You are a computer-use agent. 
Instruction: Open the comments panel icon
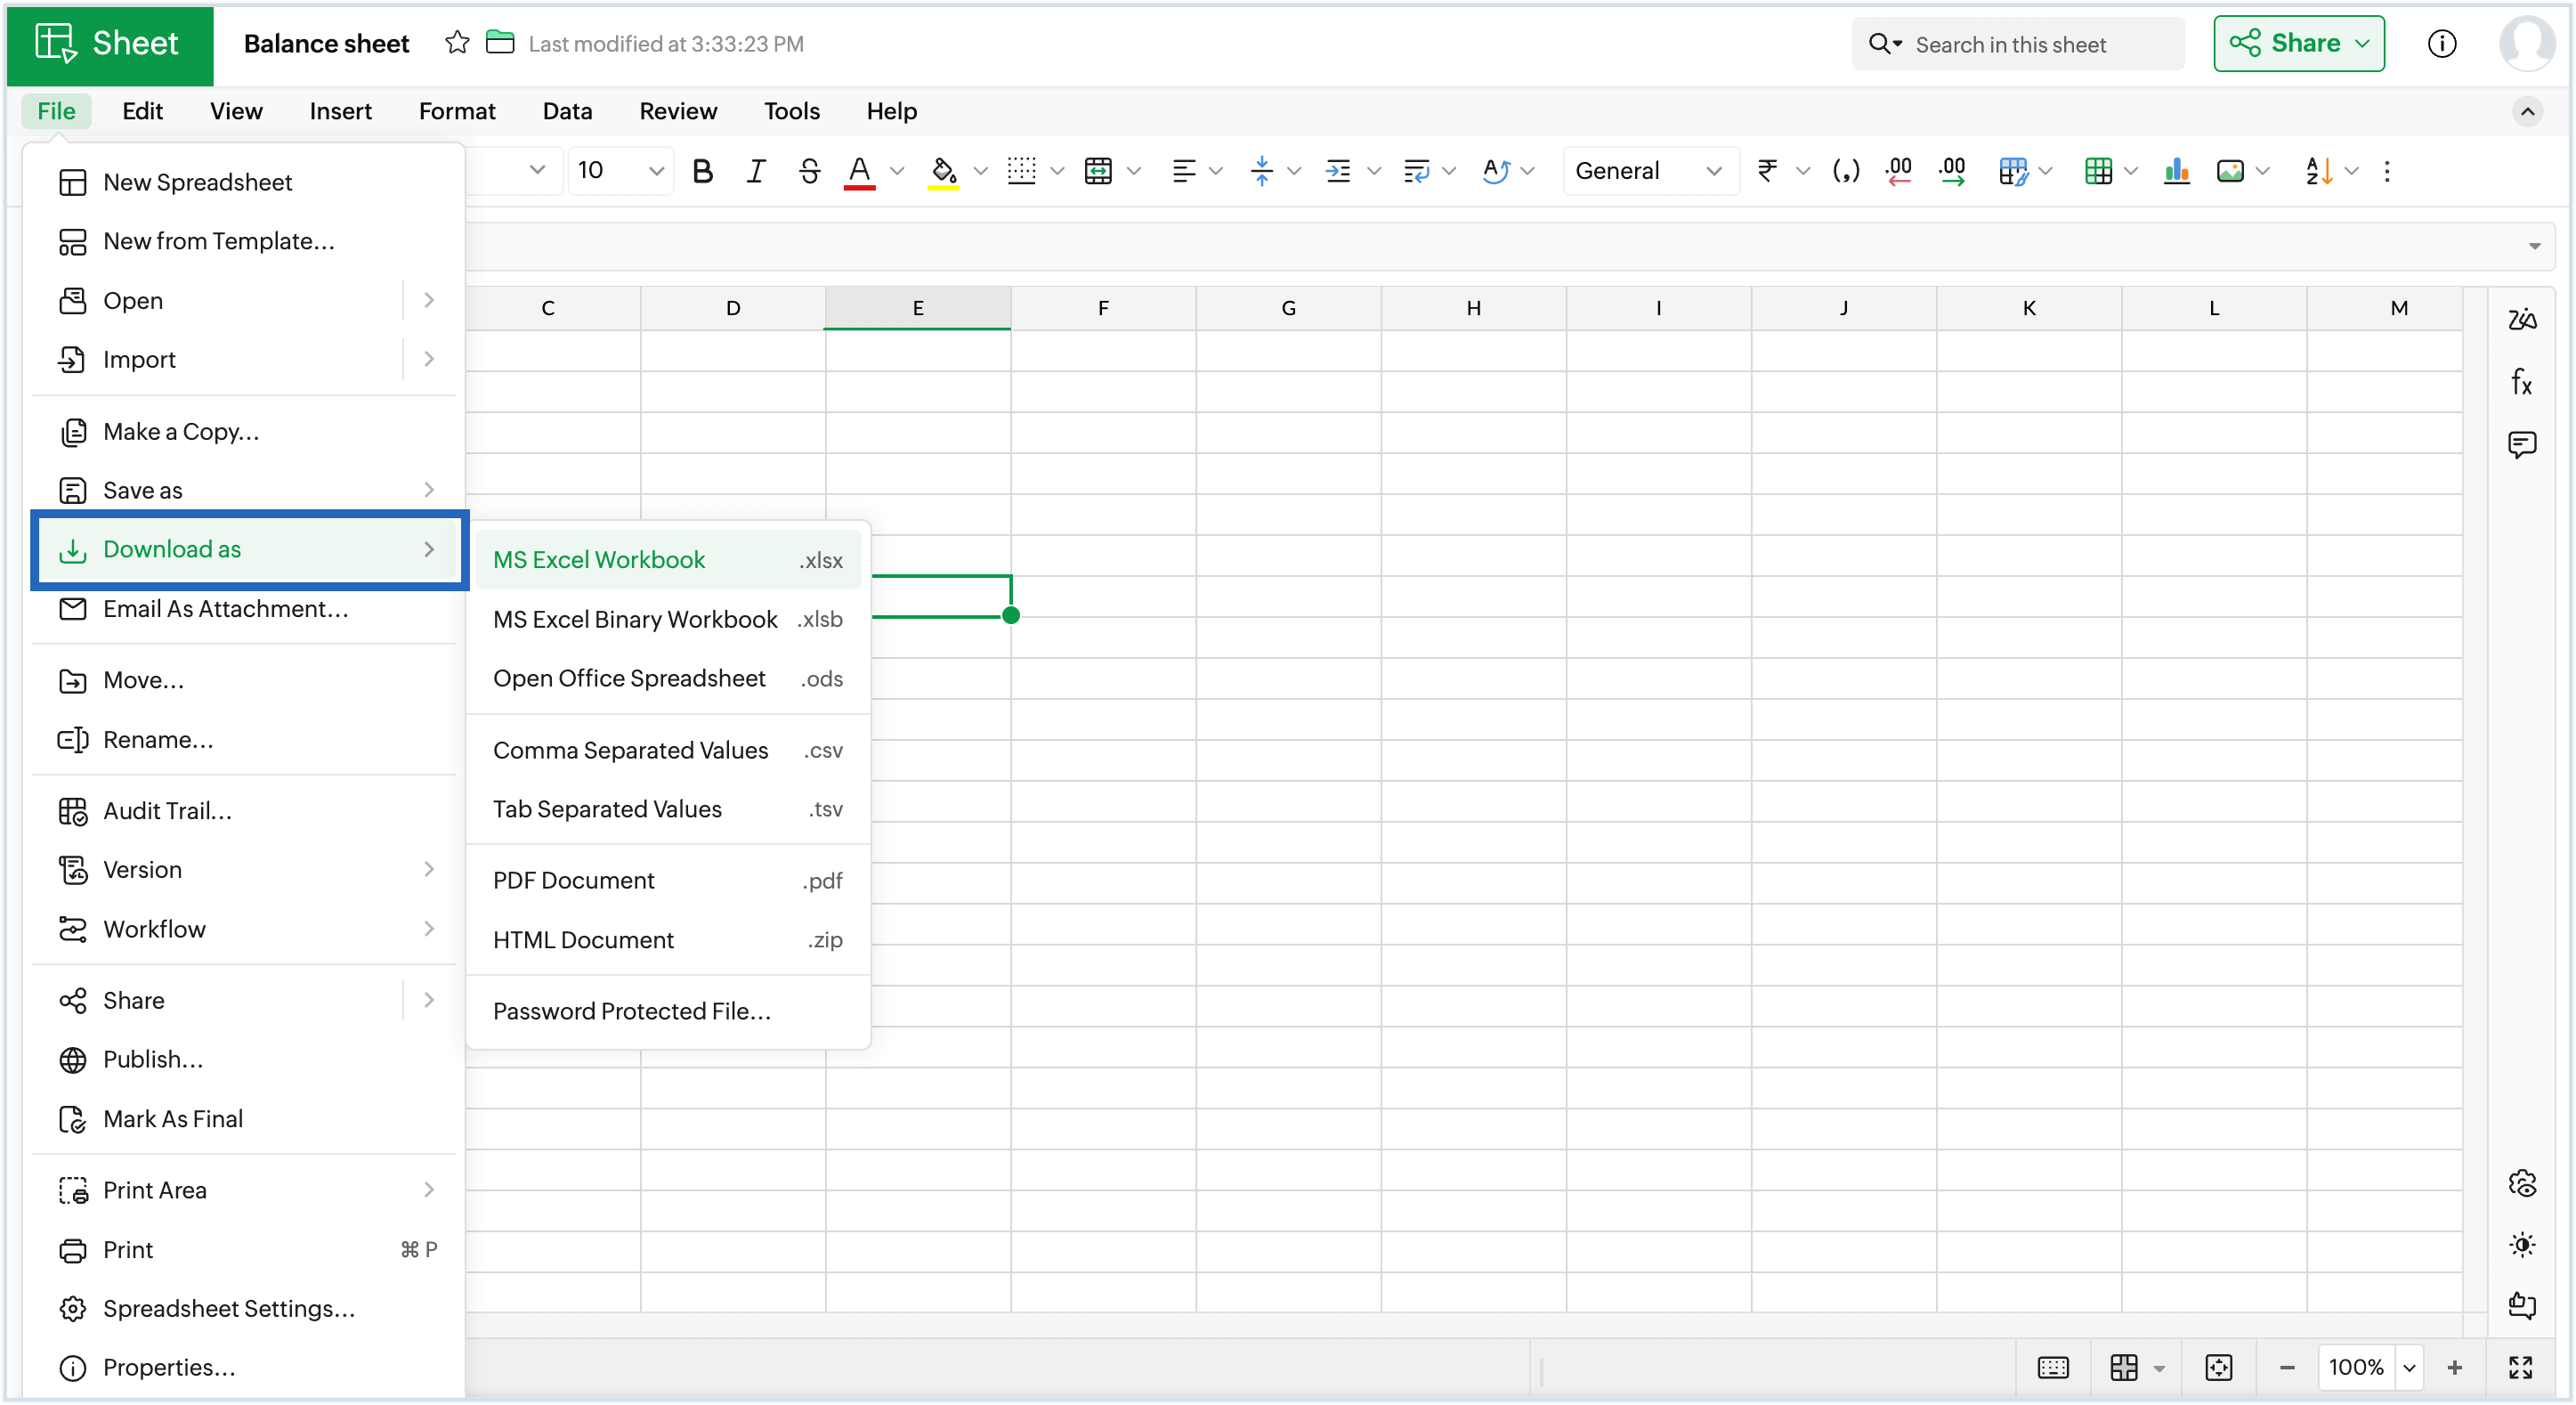pyautogui.click(x=2521, y=444)
